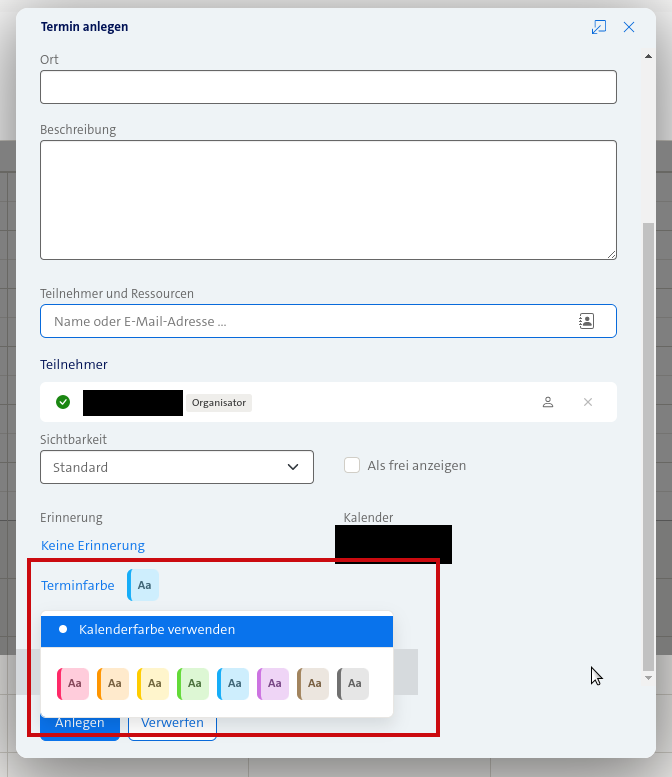672x777 pixels.
Task: Click the green confirmed status checkmark
Action: tap(63, 402)
